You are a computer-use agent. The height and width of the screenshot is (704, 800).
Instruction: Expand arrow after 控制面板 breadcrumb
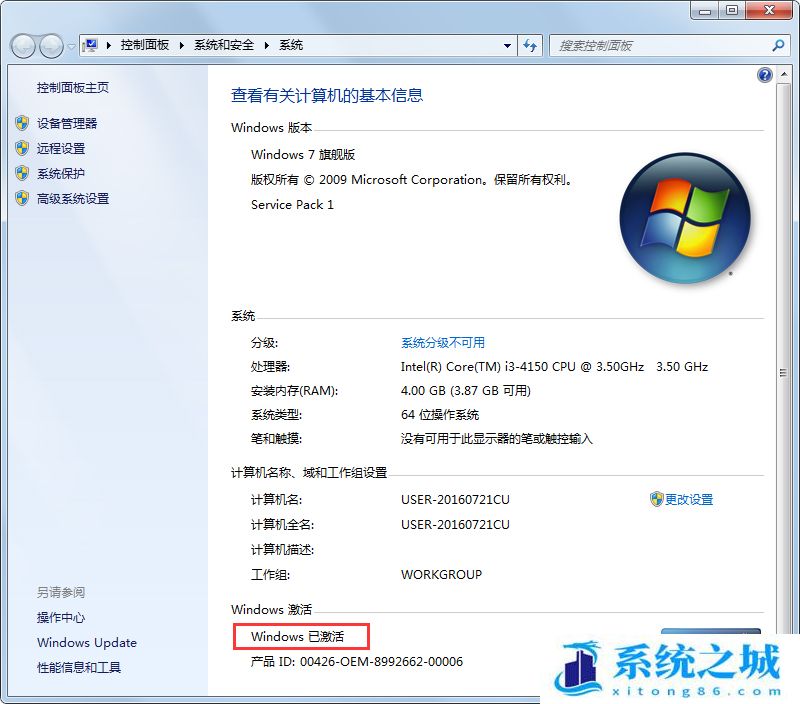pyautogui.click(x=182, y=45)
